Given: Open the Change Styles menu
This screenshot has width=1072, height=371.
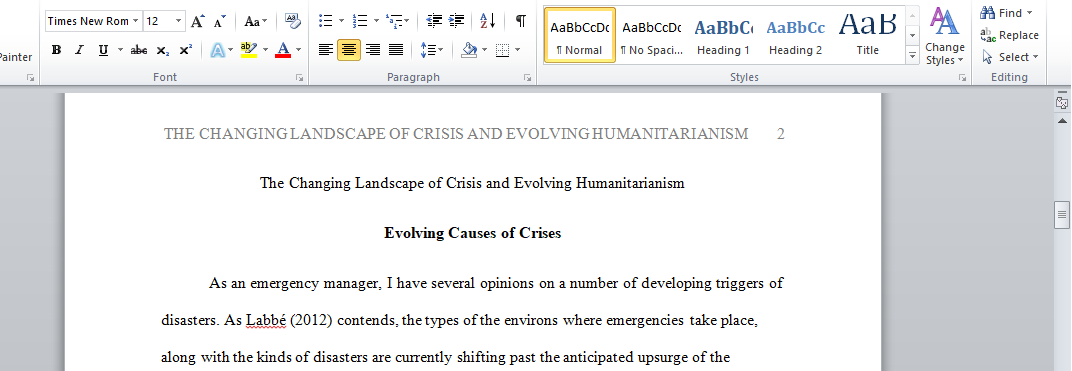Looking at the screenshot, I should click(945, 36).
